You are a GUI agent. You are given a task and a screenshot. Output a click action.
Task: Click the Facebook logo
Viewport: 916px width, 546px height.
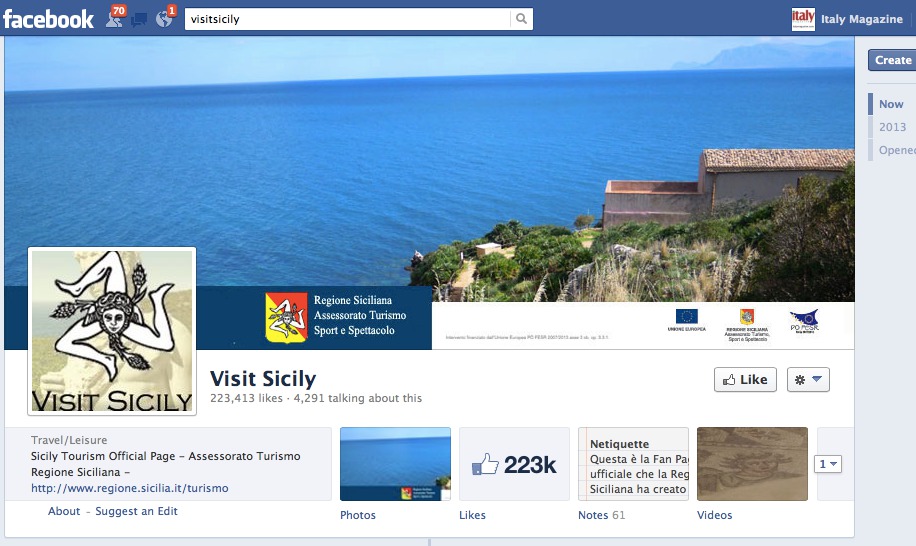[x=48, y=19]
